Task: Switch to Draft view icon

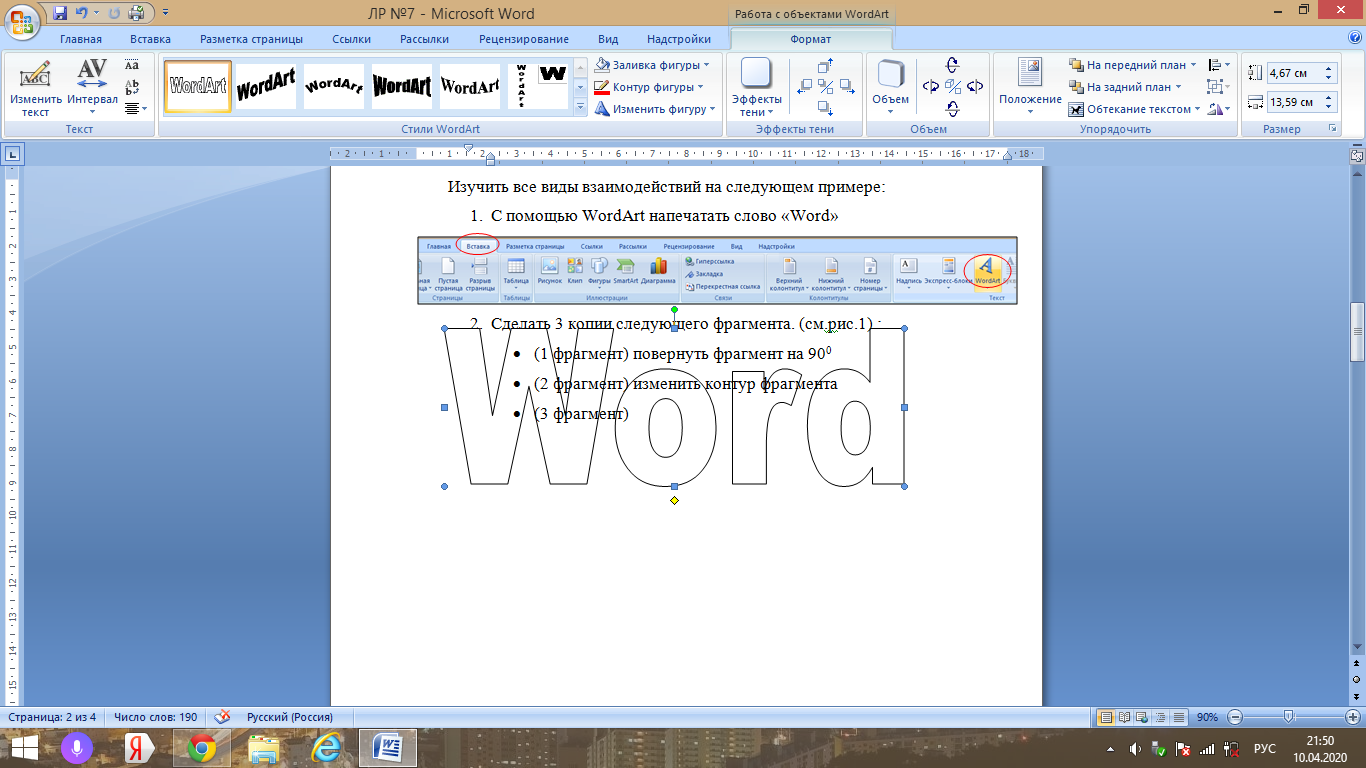Action: pos(1177,717)
